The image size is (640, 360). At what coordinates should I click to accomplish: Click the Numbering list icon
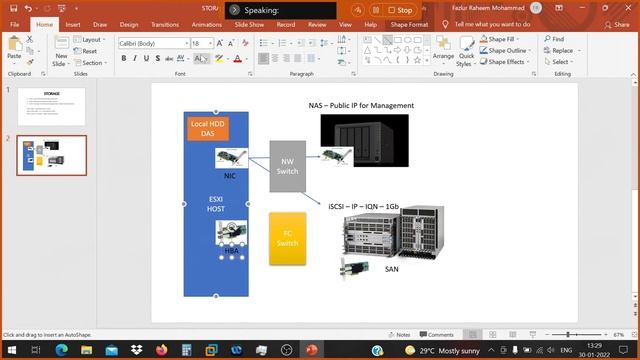click(x=282, y=43)
